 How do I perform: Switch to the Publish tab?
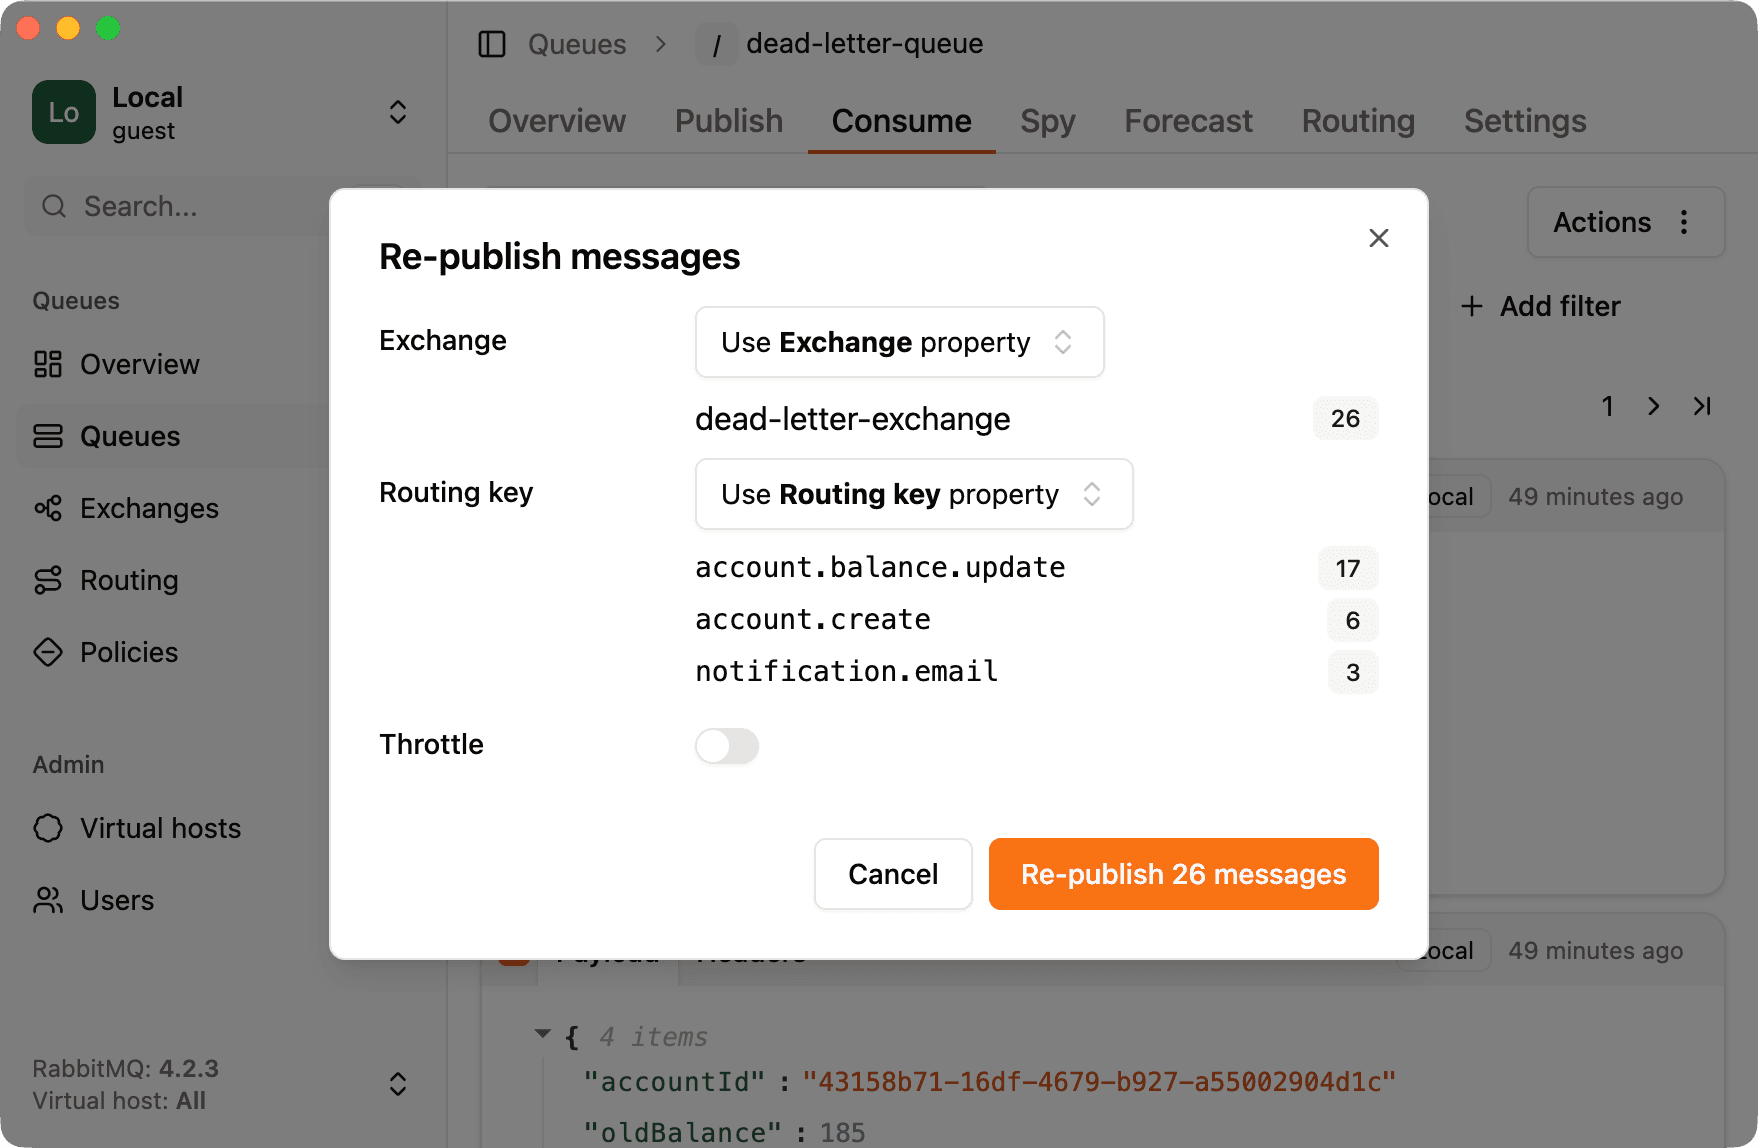728,121
